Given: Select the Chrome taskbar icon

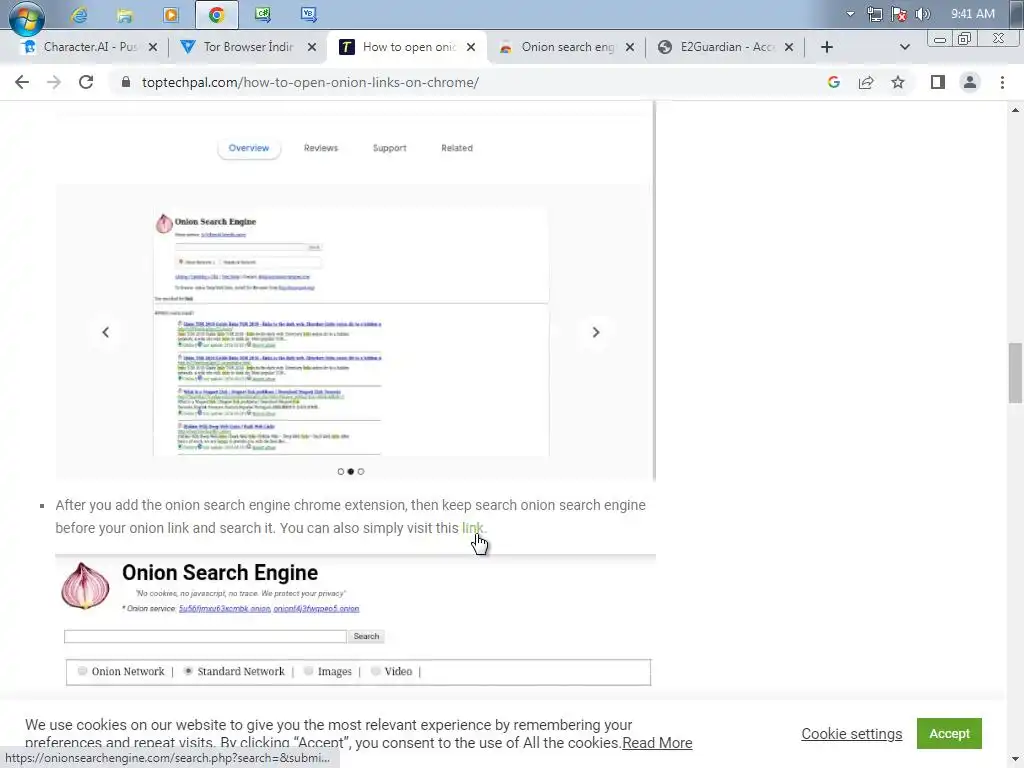Looking at the screenshot, I should (x=216, y=14).
